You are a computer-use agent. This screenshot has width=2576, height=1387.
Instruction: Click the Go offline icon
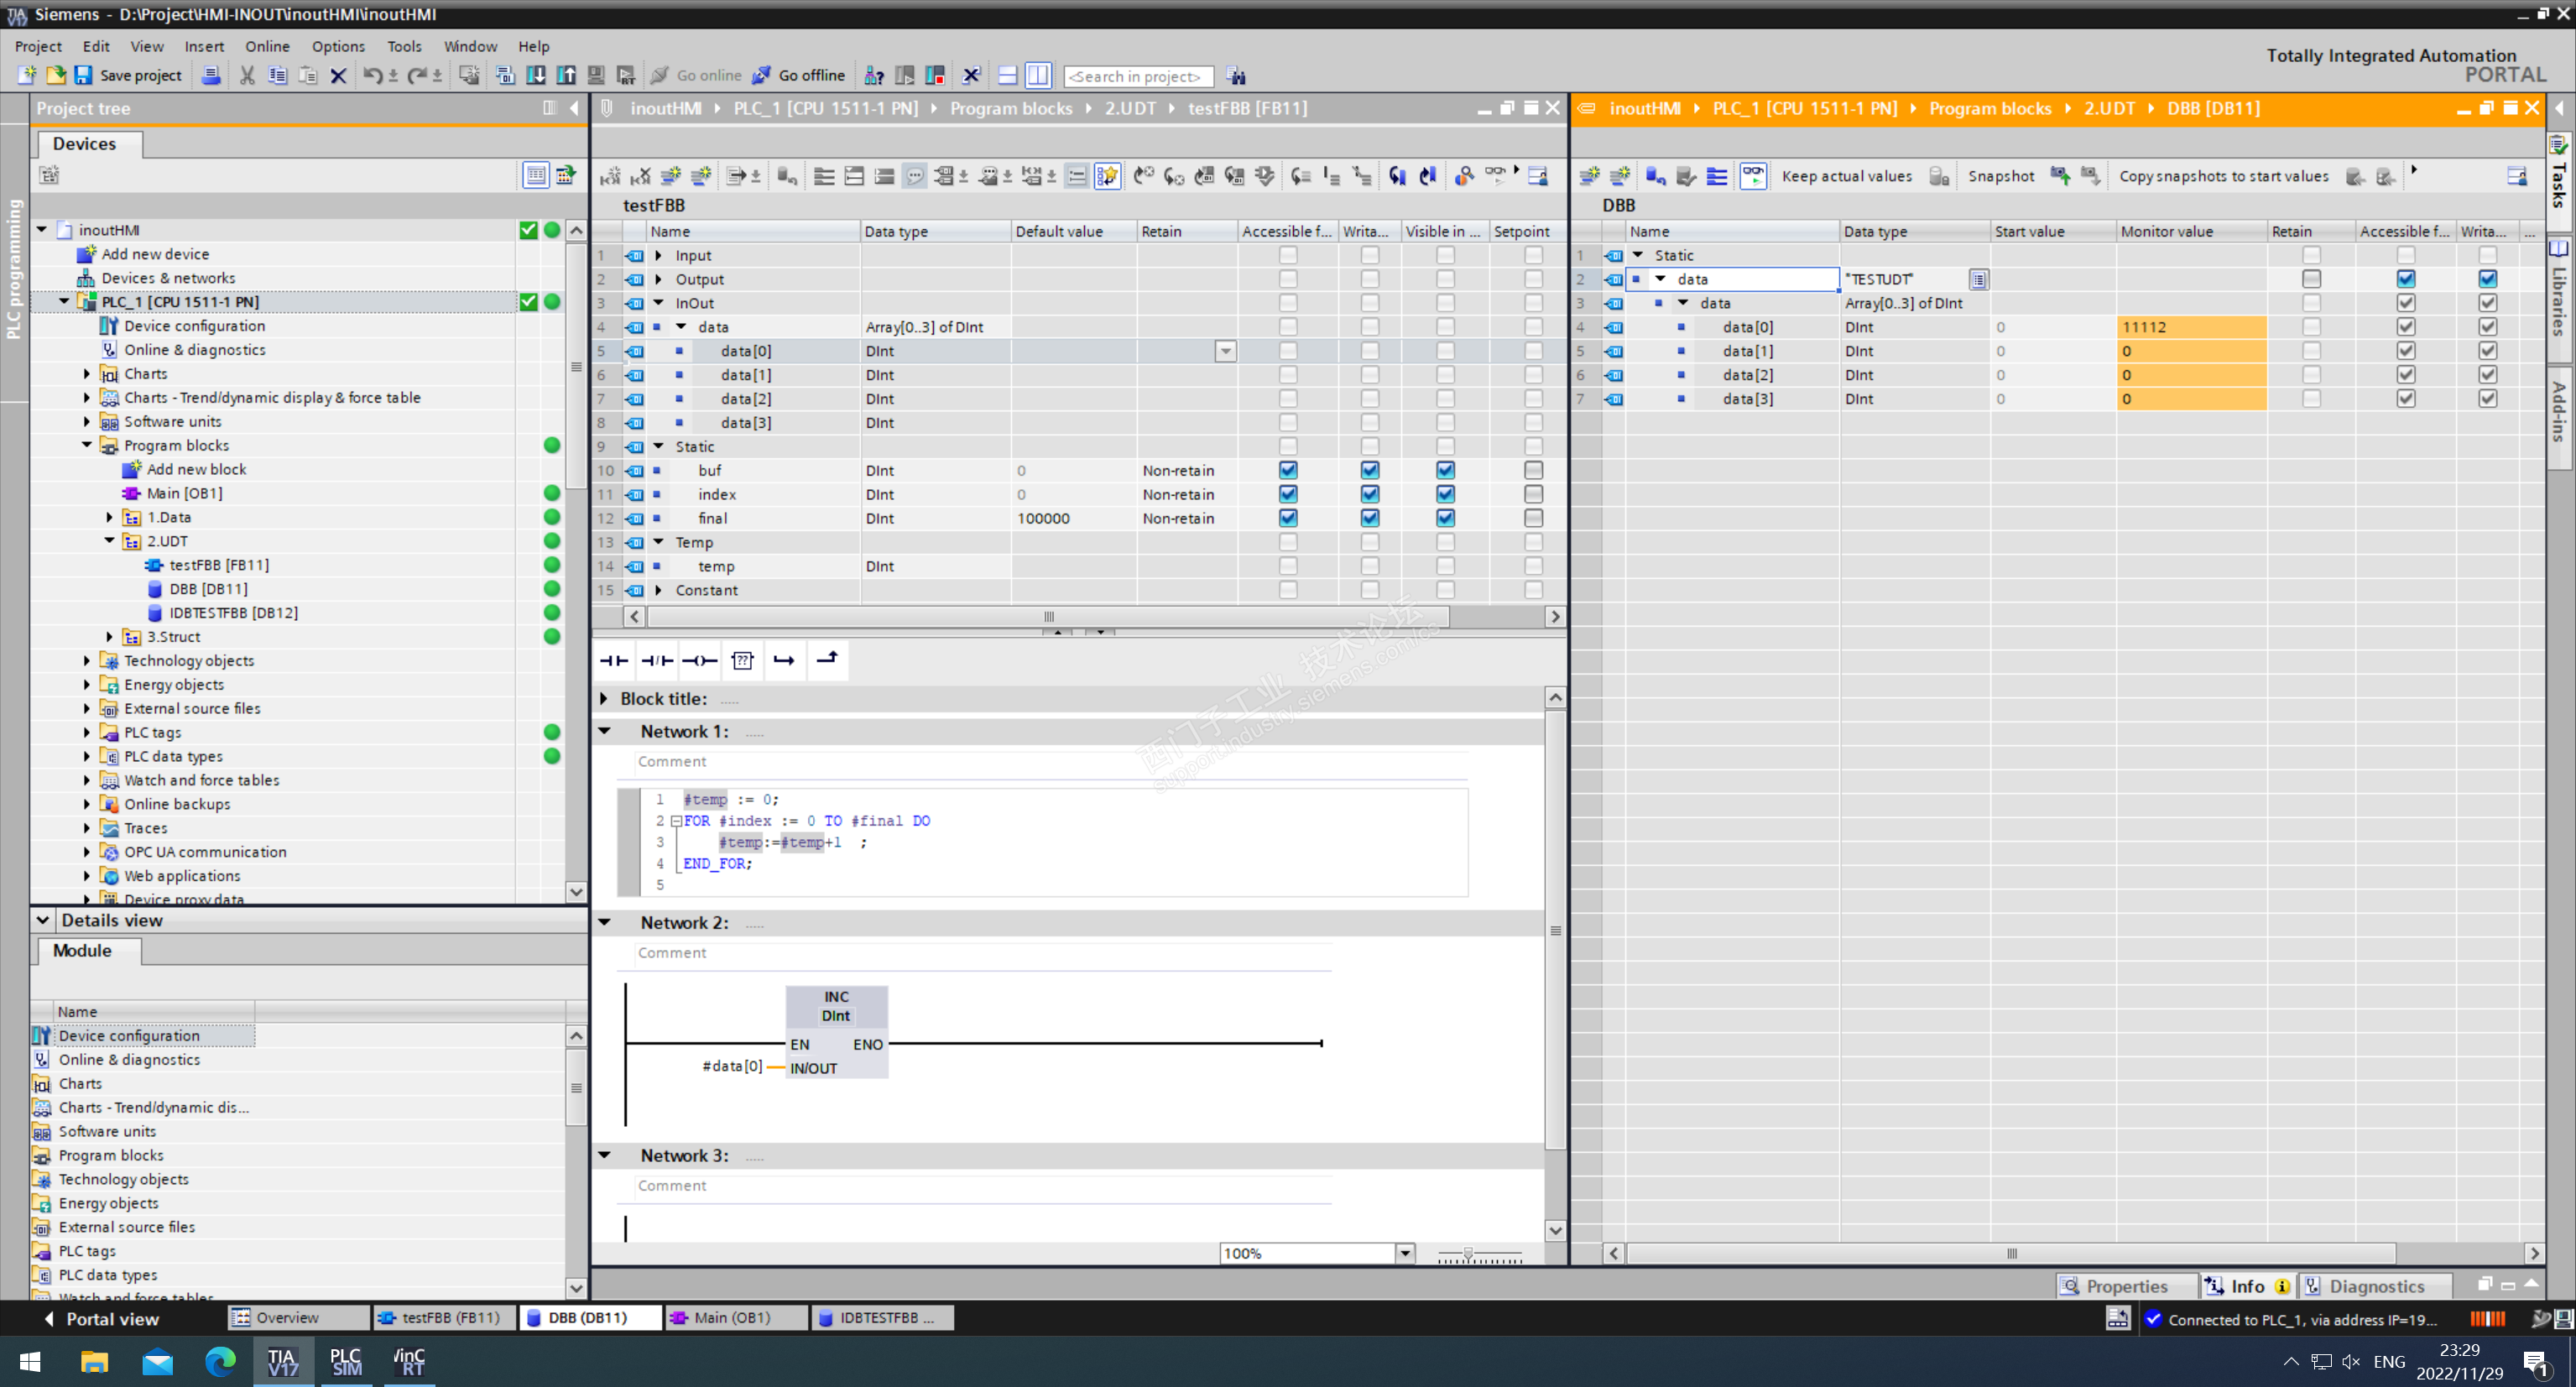(762, 75)
